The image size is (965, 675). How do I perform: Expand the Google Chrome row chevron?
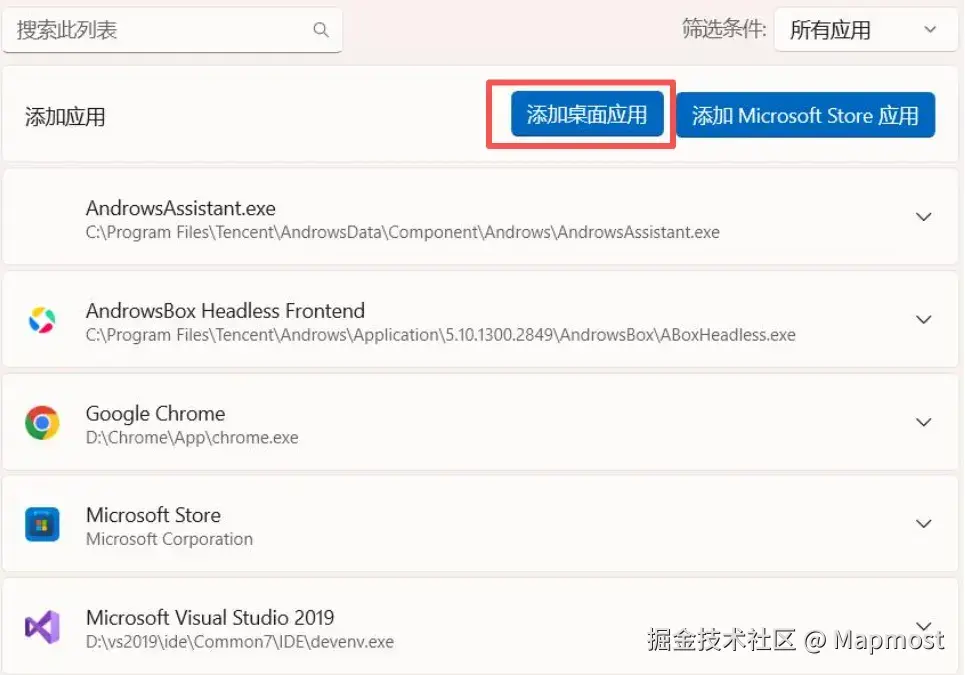tap(923, 422)
